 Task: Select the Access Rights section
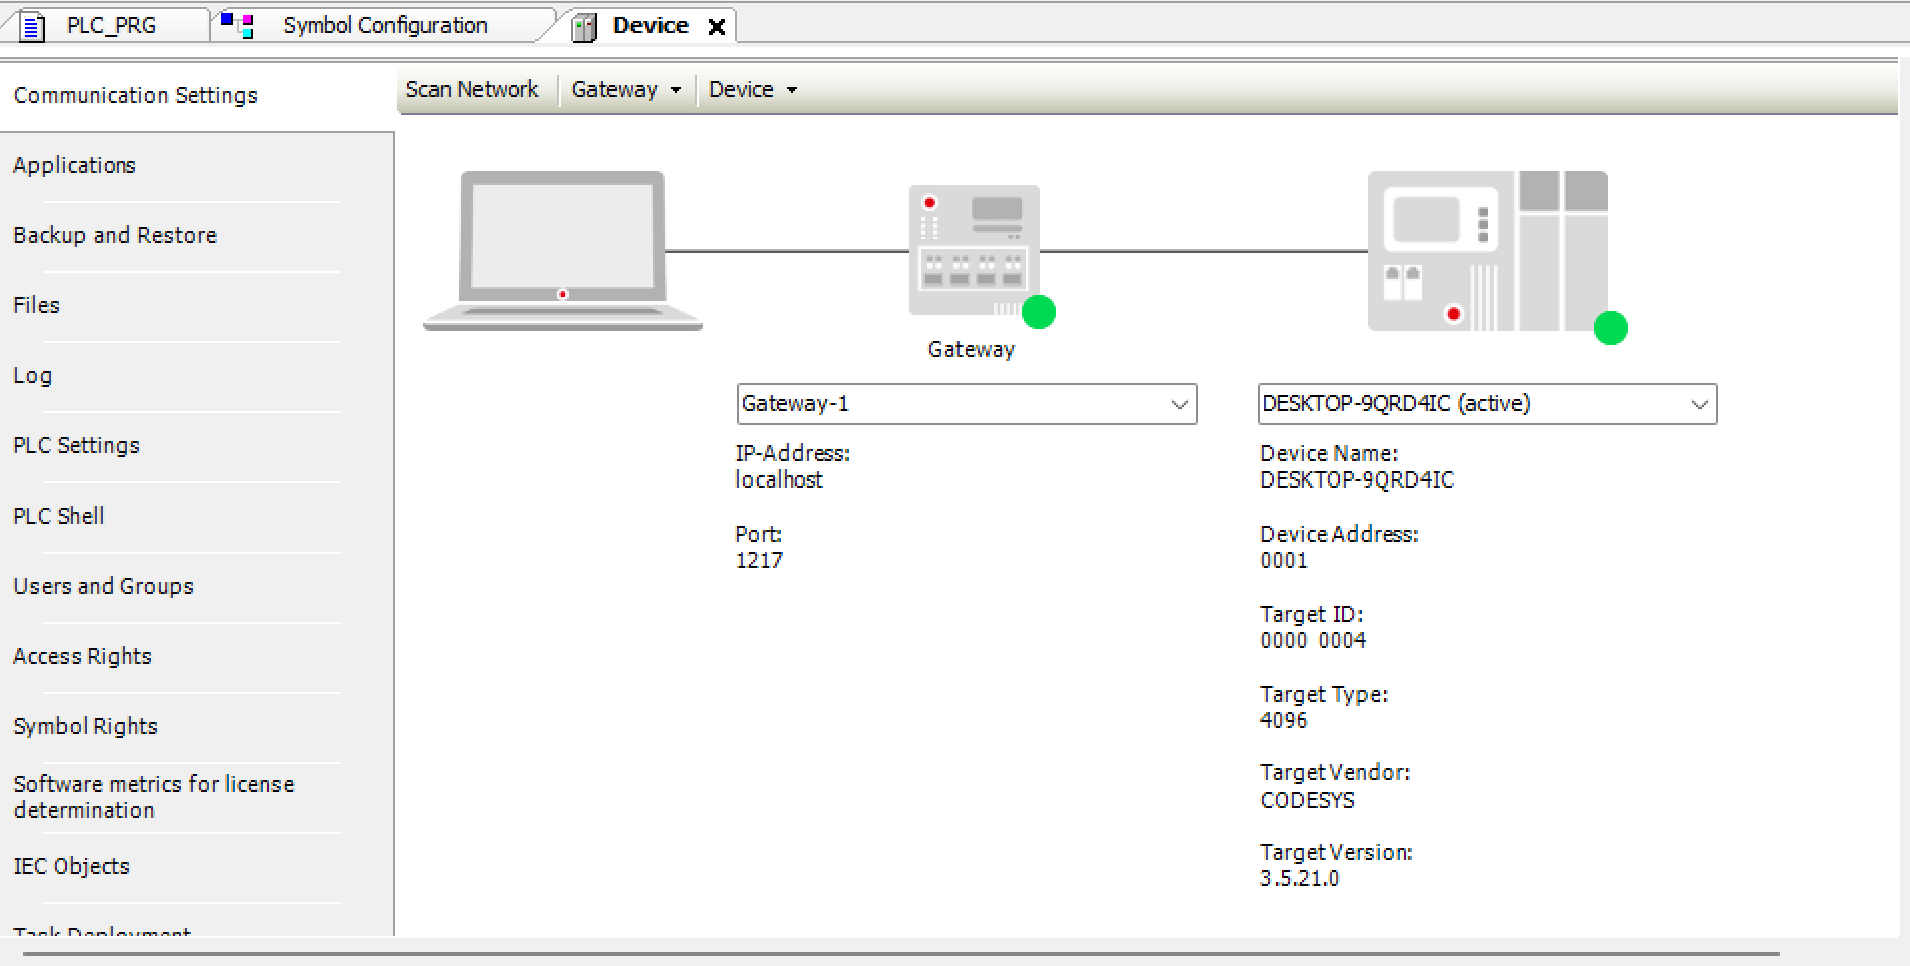[82, 656]
